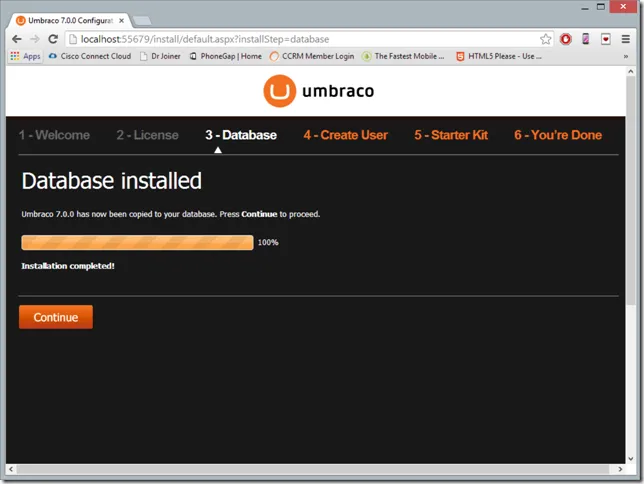
Task: Select the 2 - License step
Action: tap(147, 135)
